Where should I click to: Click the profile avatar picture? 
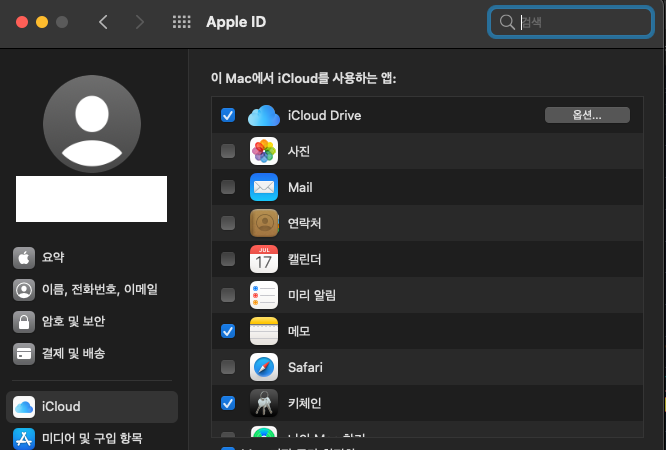point(92,124)
